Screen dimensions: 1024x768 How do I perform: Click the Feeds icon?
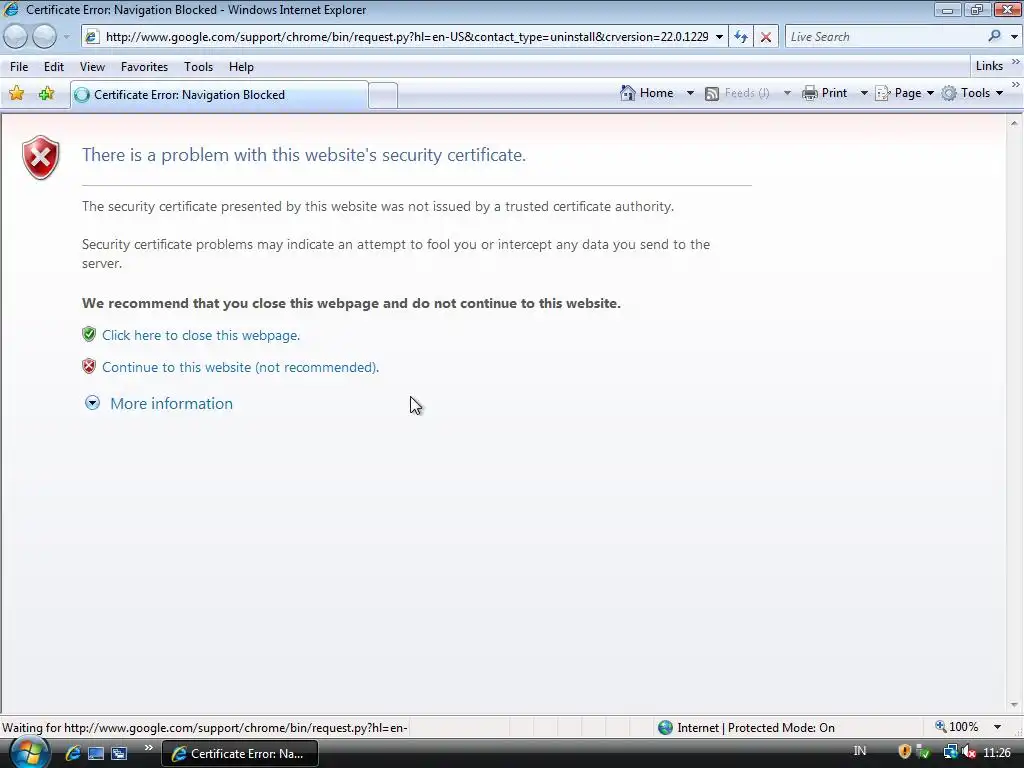[712, 93]
